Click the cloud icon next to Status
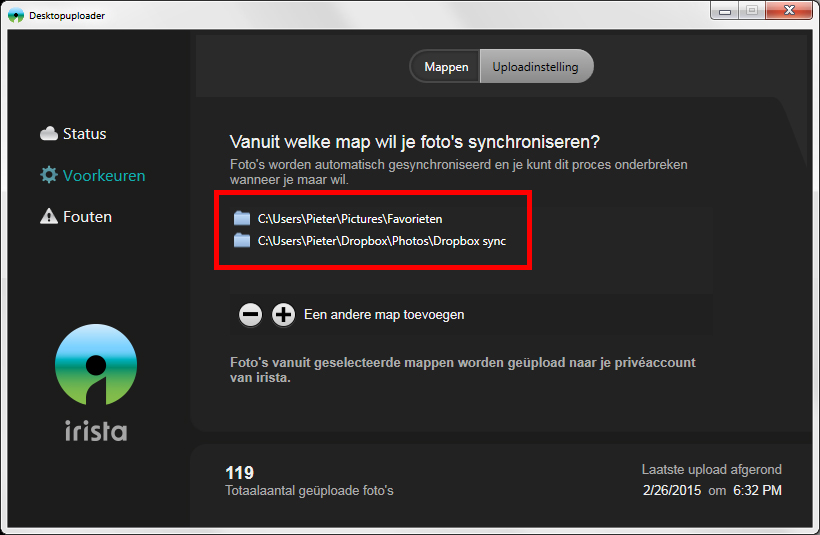This screenshot has height=535, width=820. point(49,134)
